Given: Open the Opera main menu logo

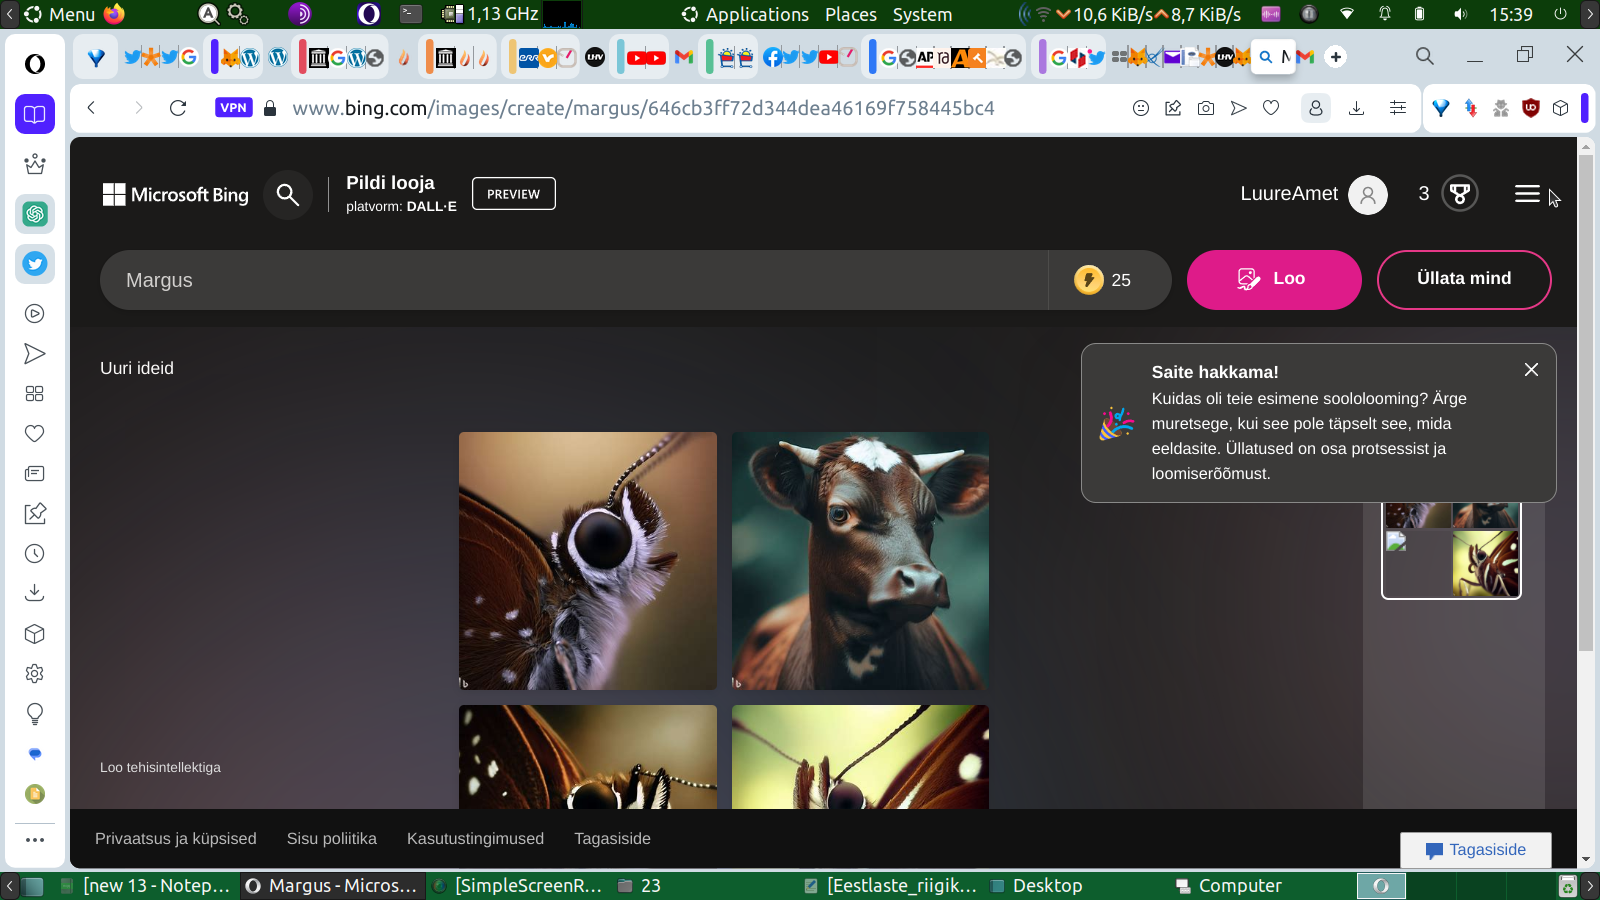Looking at the screenshot, I should pyautogui.click(x=35, y=64).
